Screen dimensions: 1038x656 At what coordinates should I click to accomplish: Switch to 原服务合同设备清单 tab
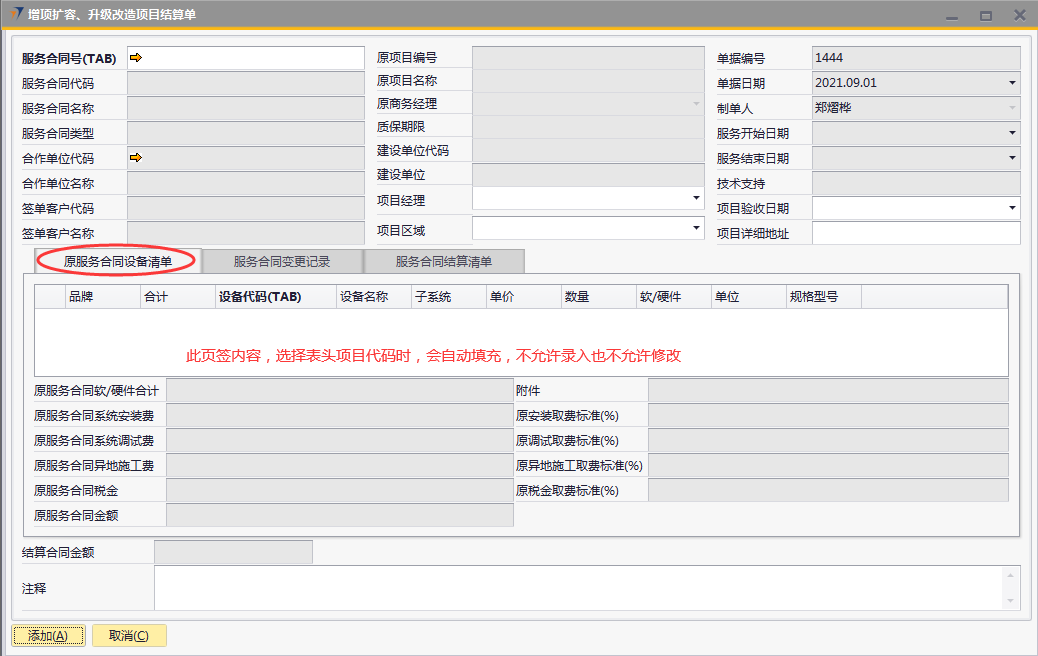(x=118, y=262)
